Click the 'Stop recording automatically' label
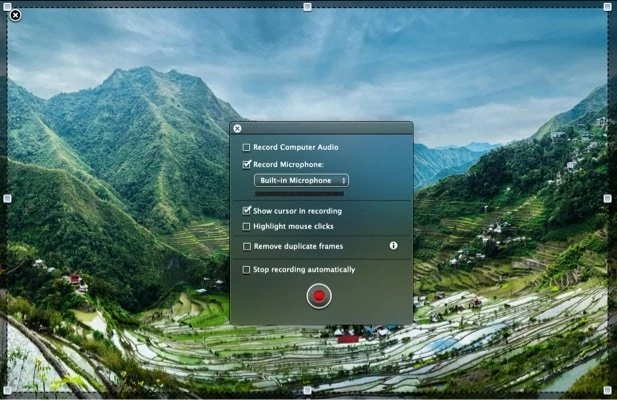Screen dimensions: 617x400 tap(304, 269)
